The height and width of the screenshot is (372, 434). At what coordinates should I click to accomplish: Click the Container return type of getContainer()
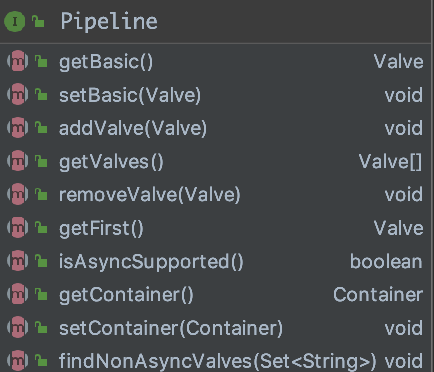[378, 295]
